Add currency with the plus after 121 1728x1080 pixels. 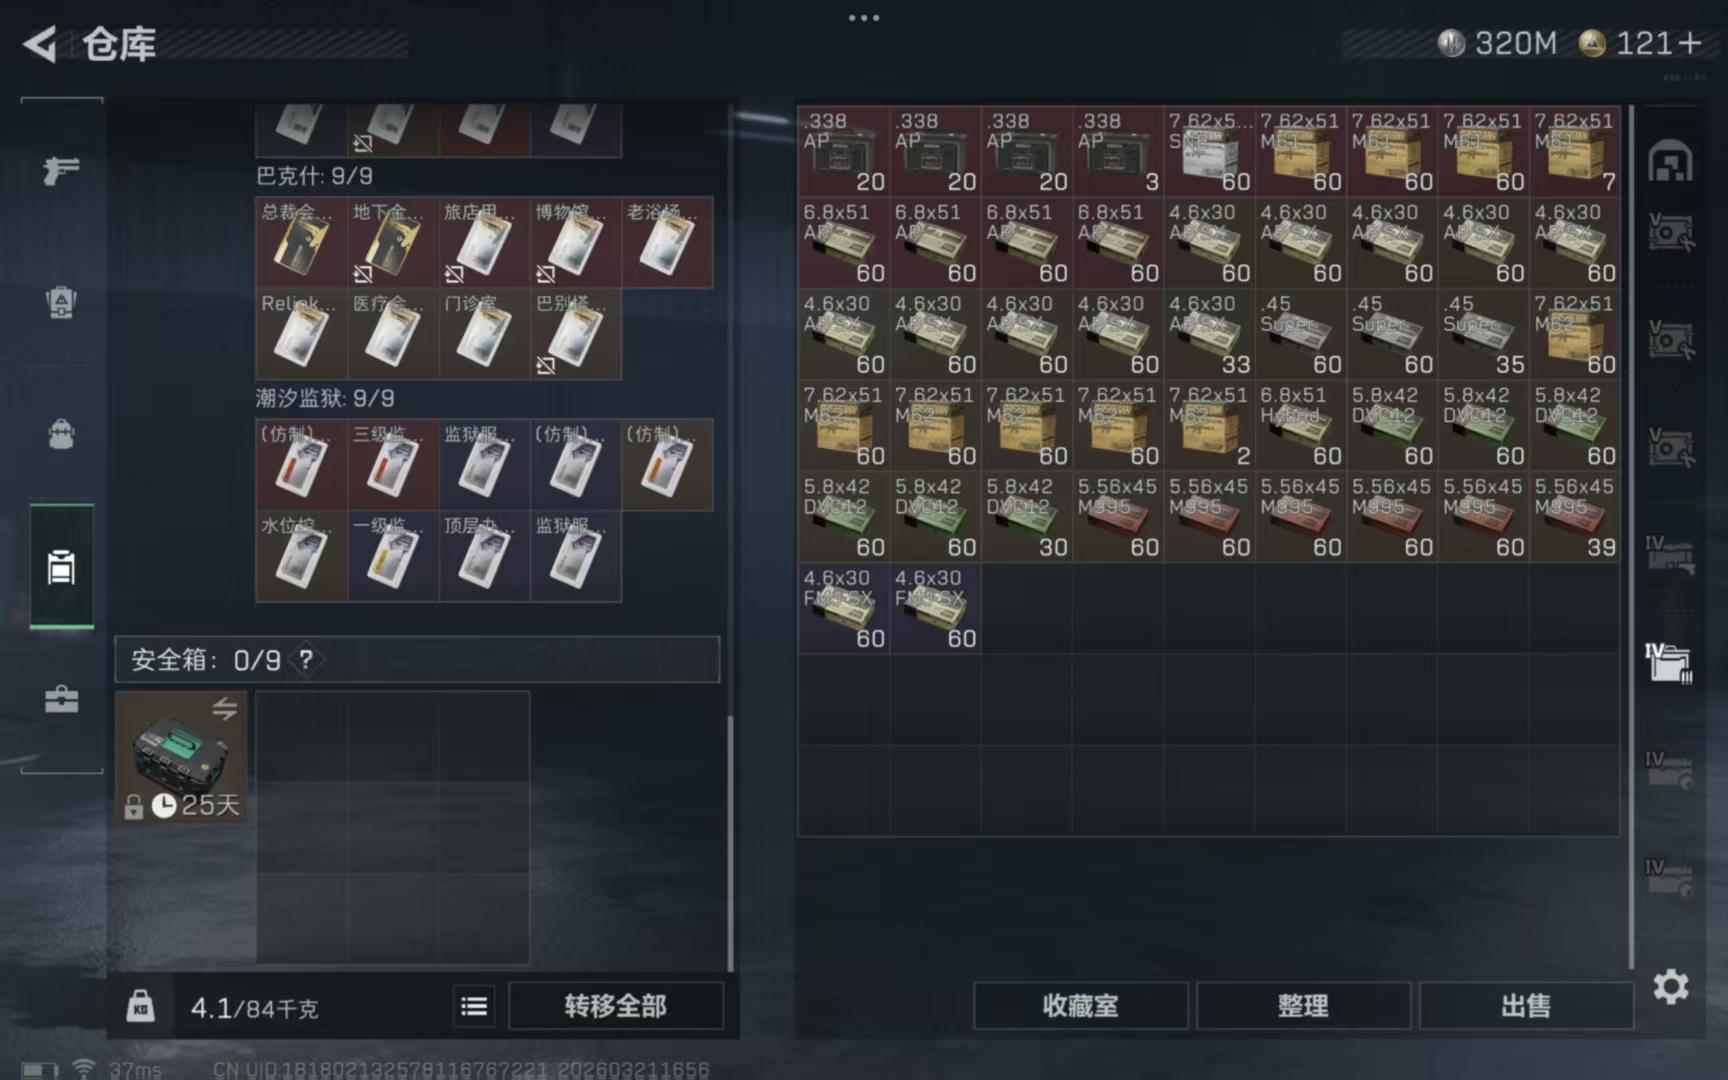point(1690,43)
